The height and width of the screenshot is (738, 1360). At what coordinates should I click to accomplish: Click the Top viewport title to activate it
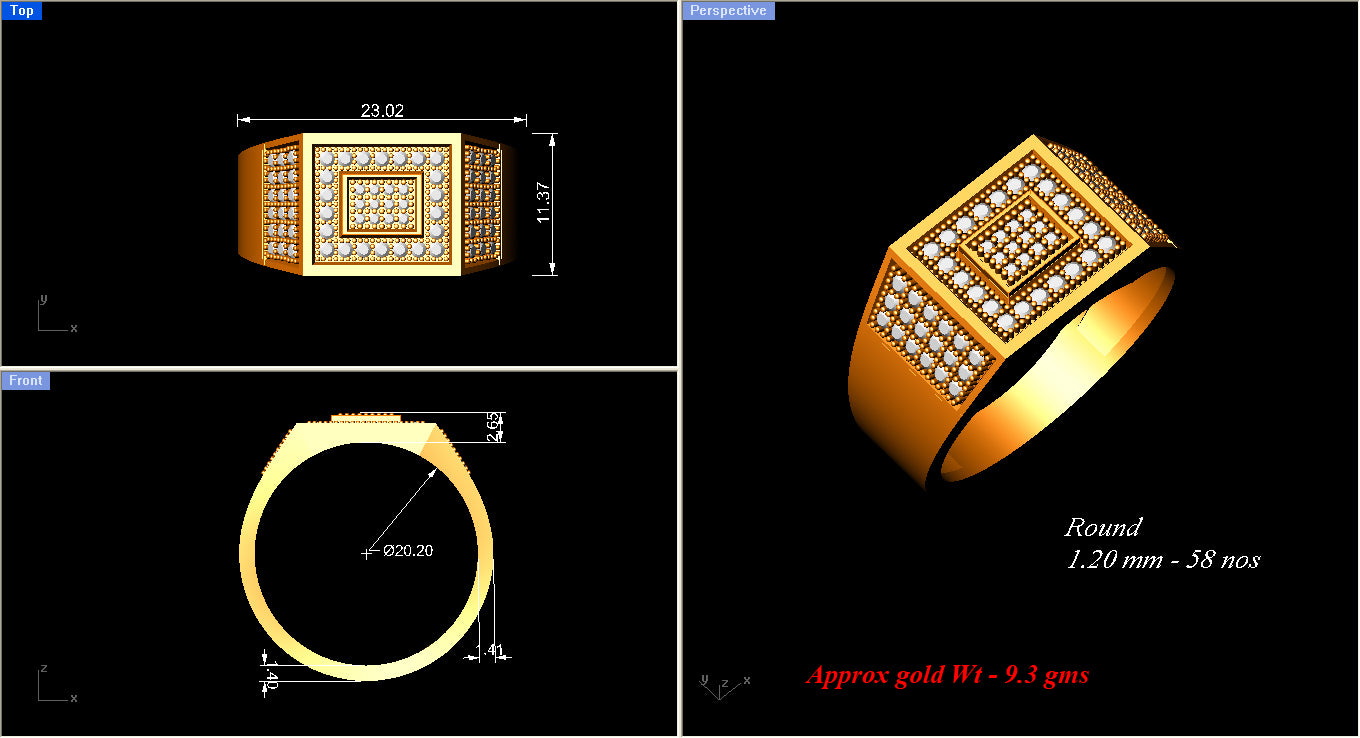[22, 10]
